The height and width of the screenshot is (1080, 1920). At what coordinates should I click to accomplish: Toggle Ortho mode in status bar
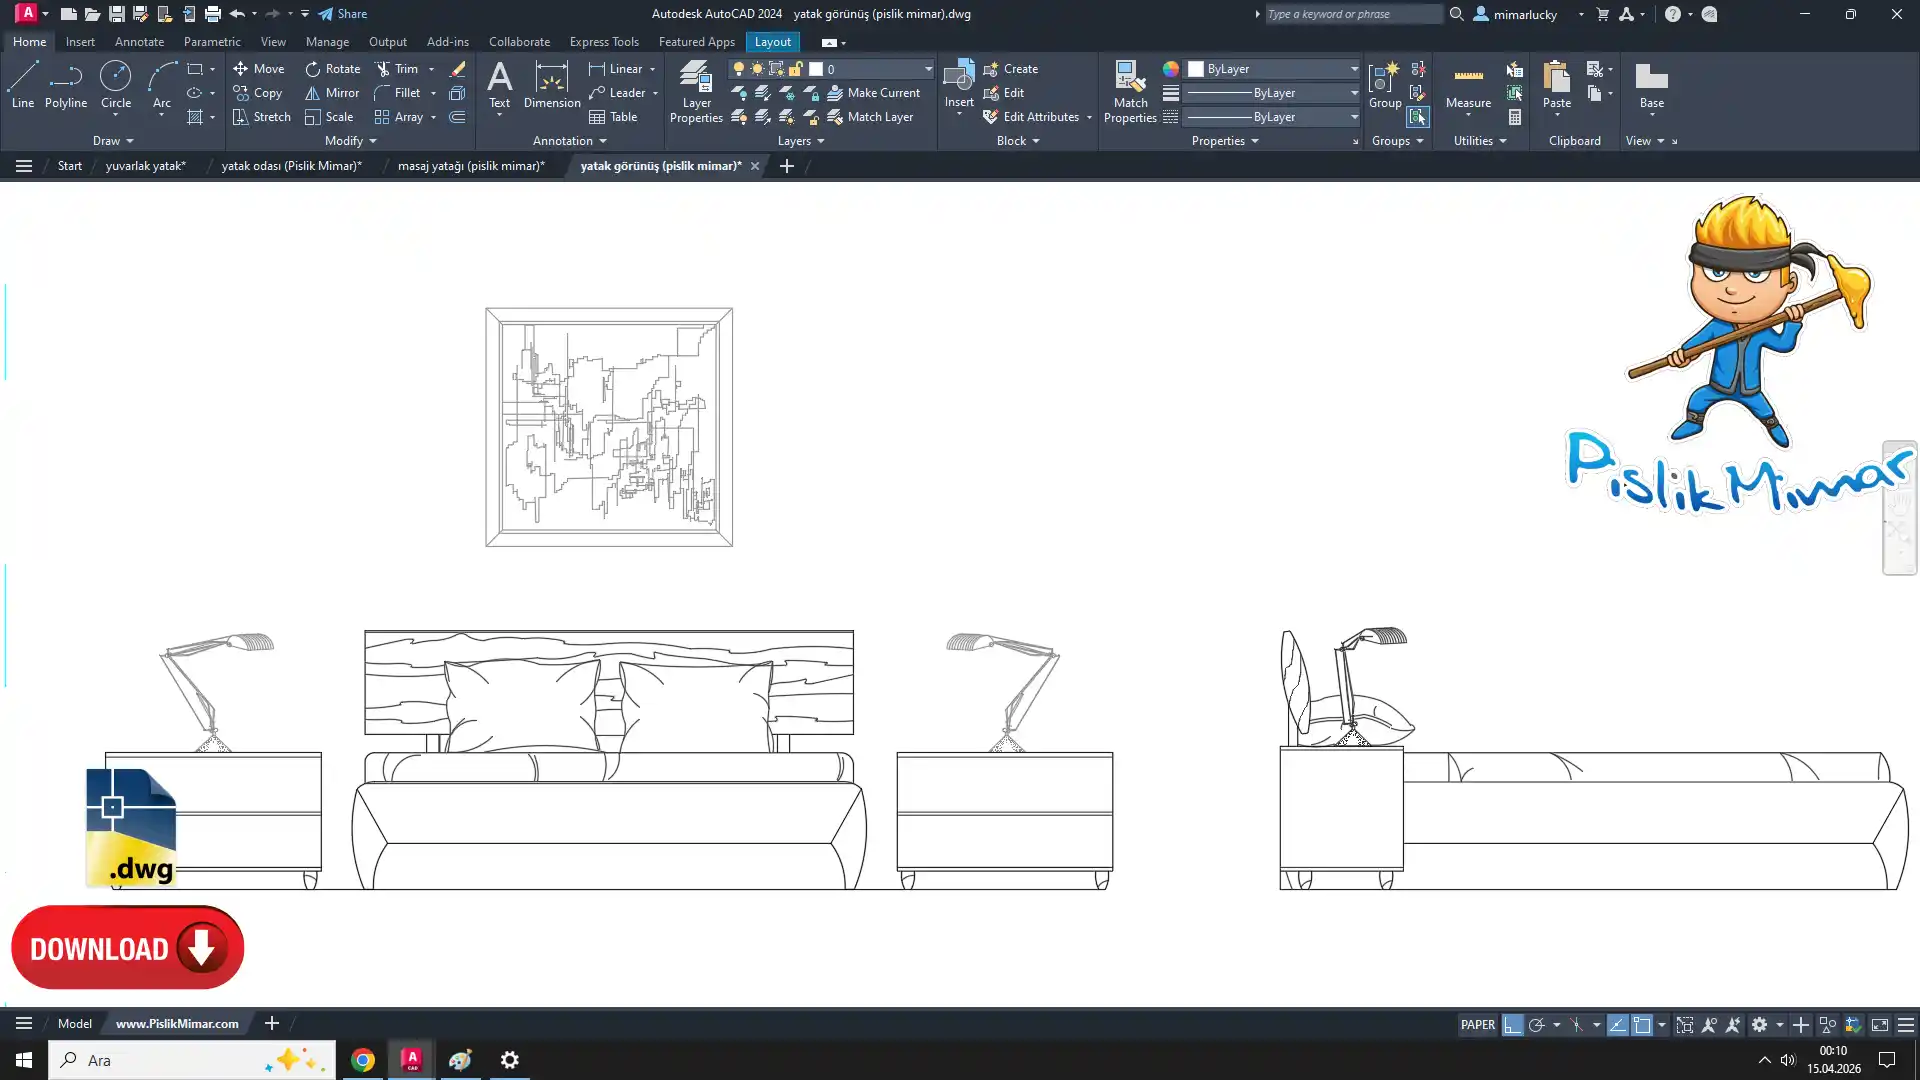pos(1513,1025)
